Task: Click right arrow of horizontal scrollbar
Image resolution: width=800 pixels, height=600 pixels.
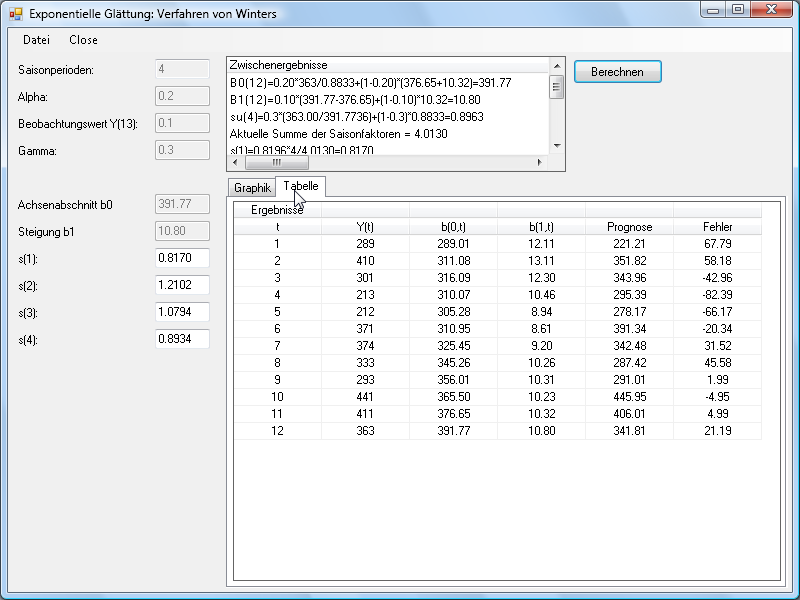Action: (x=541, y=162)
